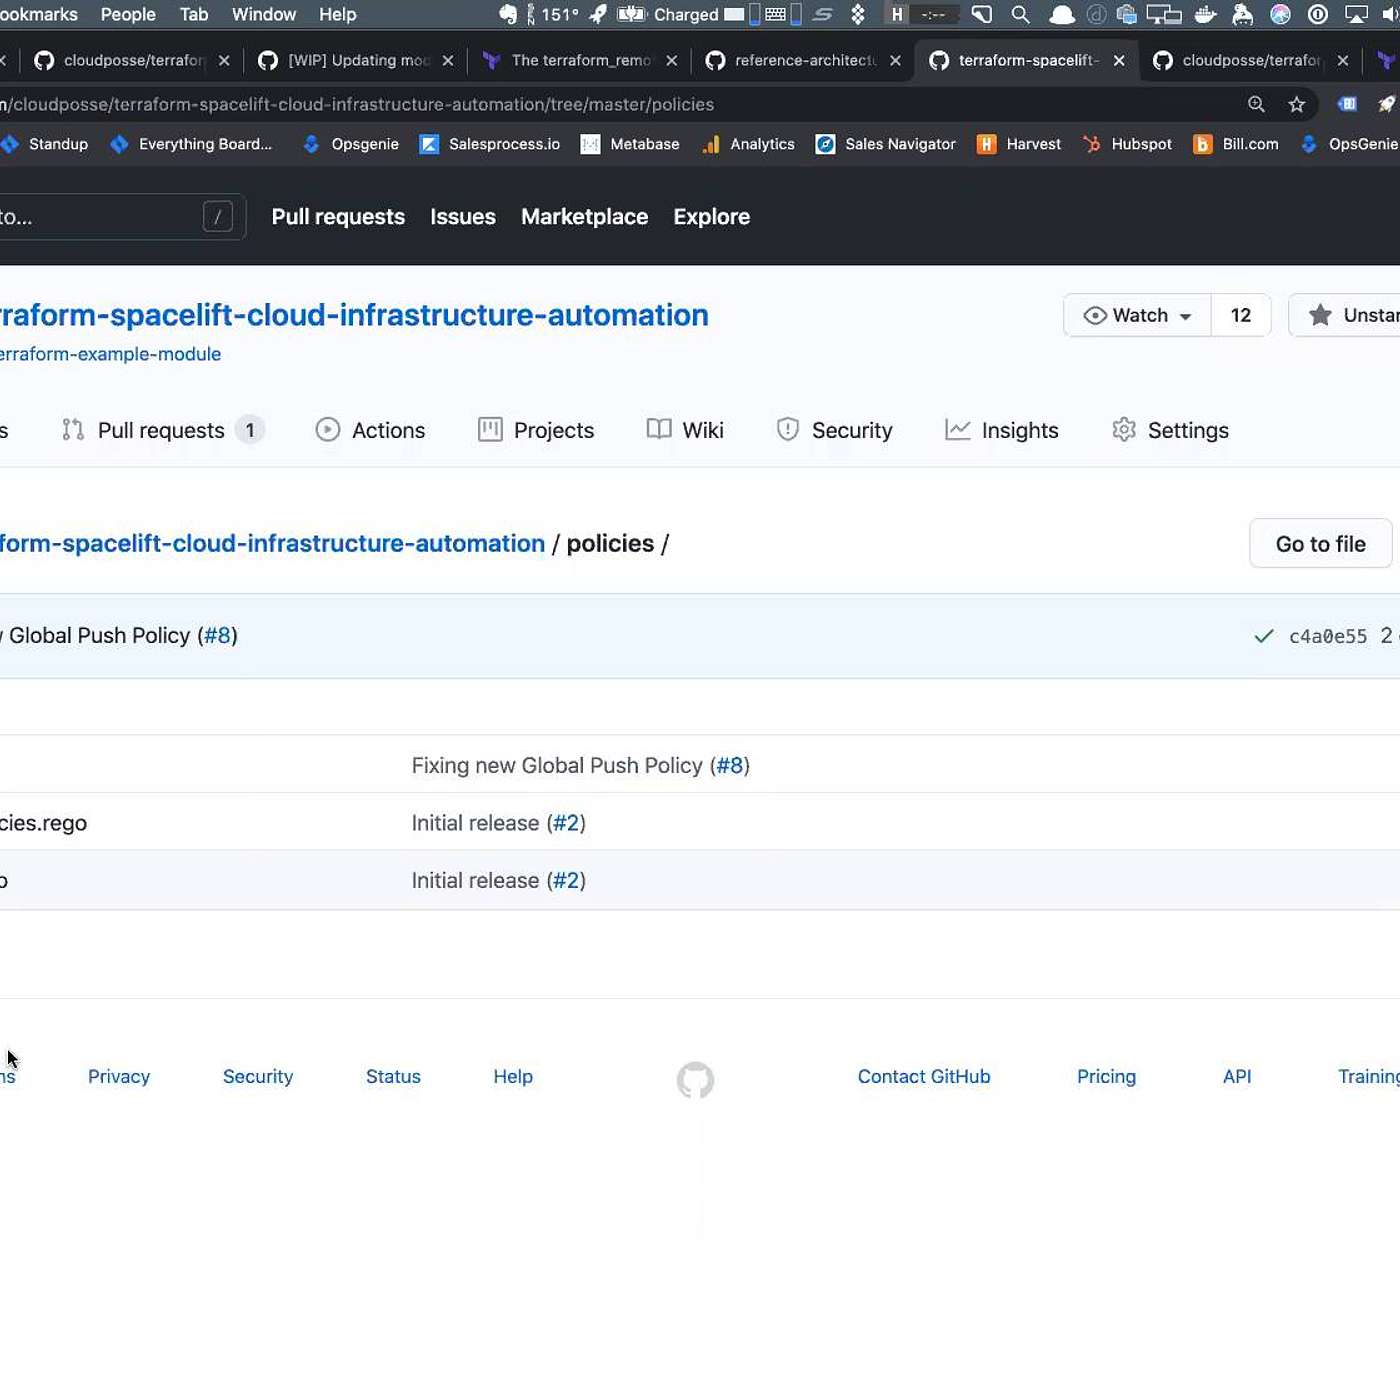Open the Everything Board bookmark
1400x1400 pixels.
[191, 144]
